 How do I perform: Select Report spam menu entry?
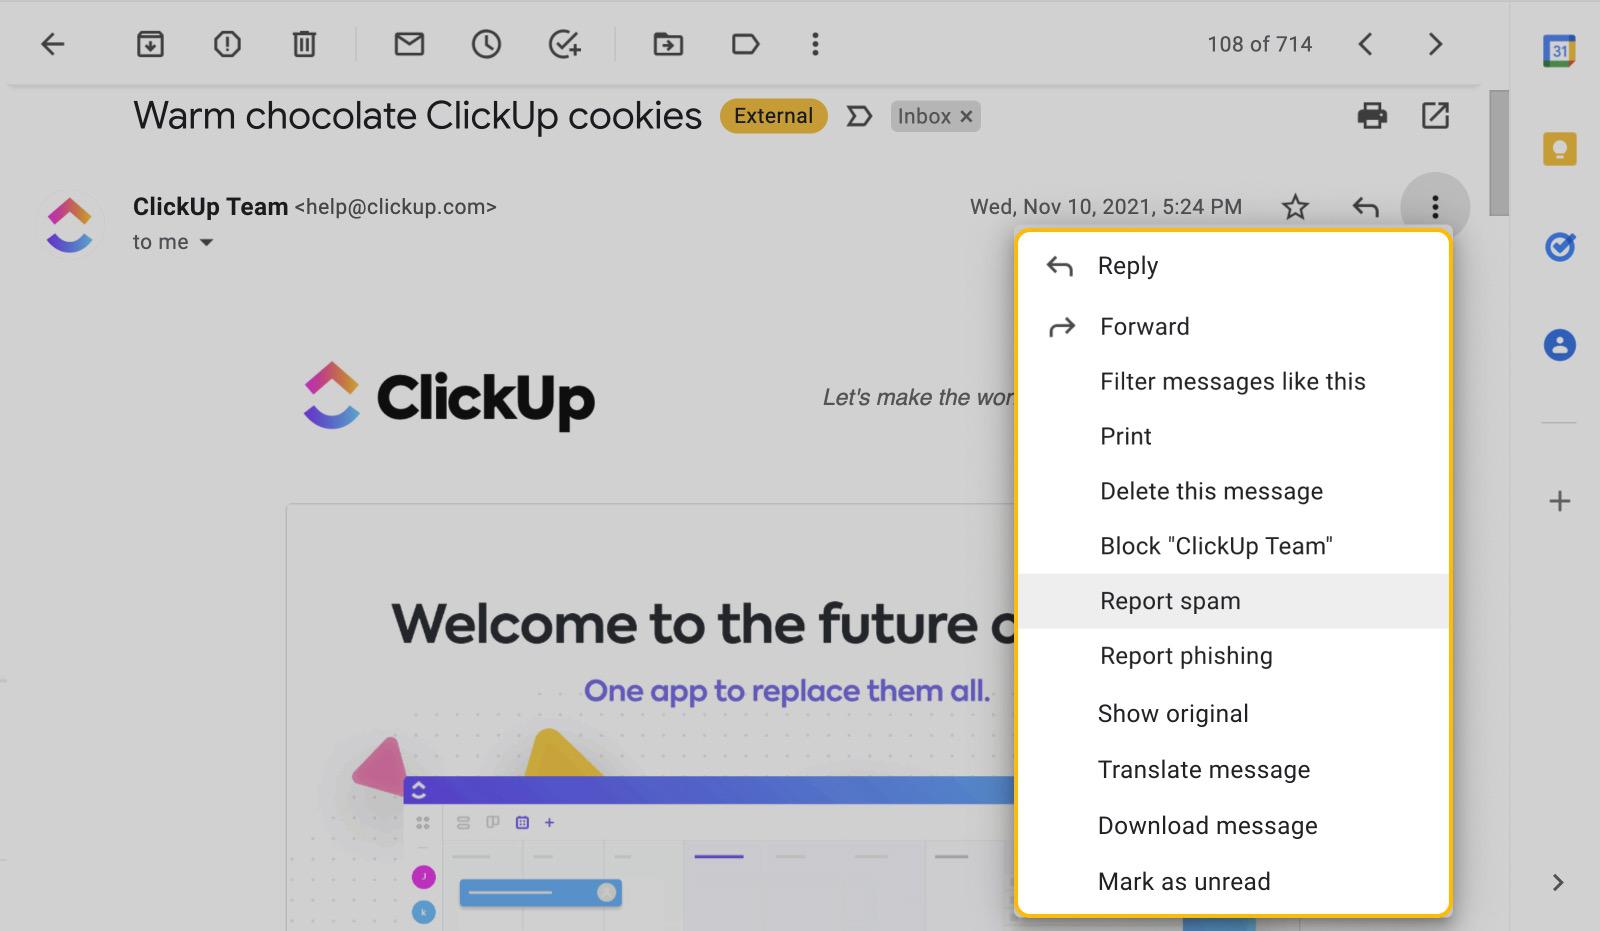pos(1233,601)
